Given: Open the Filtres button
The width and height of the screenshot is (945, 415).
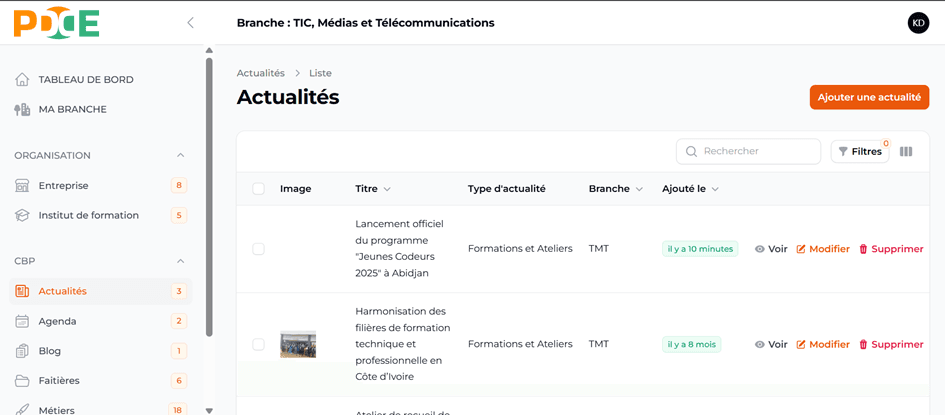Looking at the screenshot, I should click(860, 152).
